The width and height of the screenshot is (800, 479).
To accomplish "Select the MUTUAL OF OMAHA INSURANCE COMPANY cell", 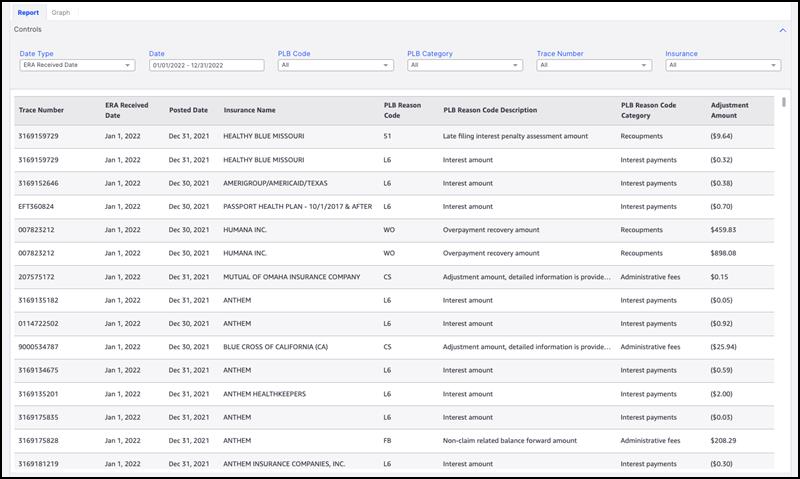I will [291, 277].
